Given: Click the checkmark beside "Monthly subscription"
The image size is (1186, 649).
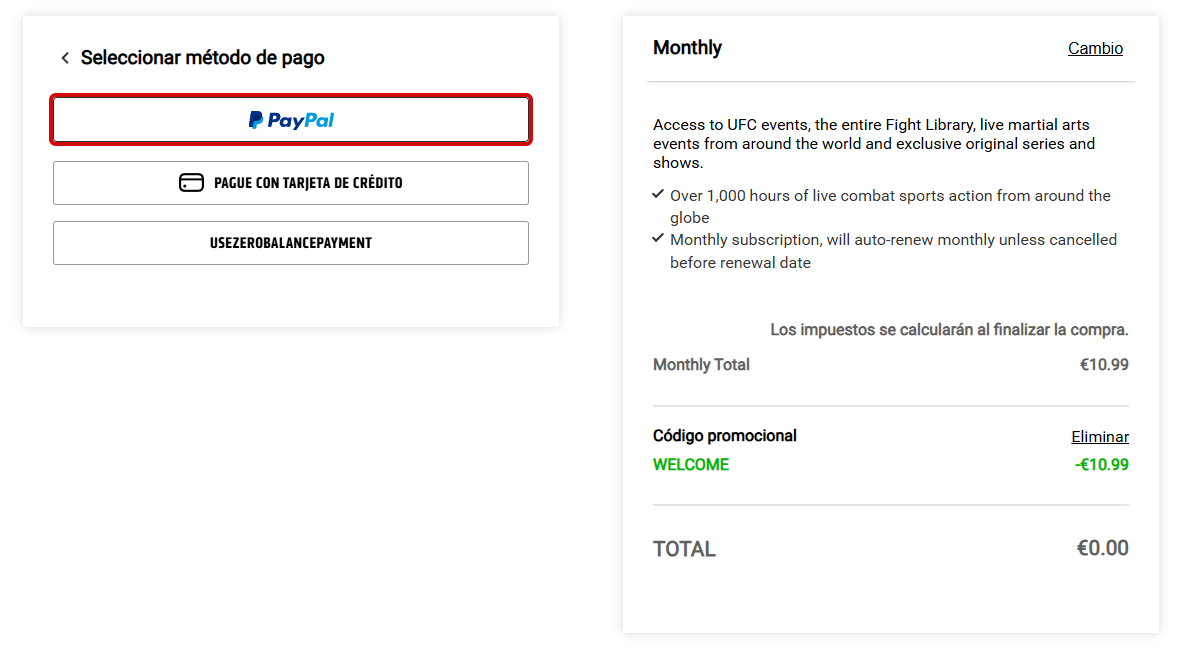Looking at the screenshot, I should tap(658, 238).
